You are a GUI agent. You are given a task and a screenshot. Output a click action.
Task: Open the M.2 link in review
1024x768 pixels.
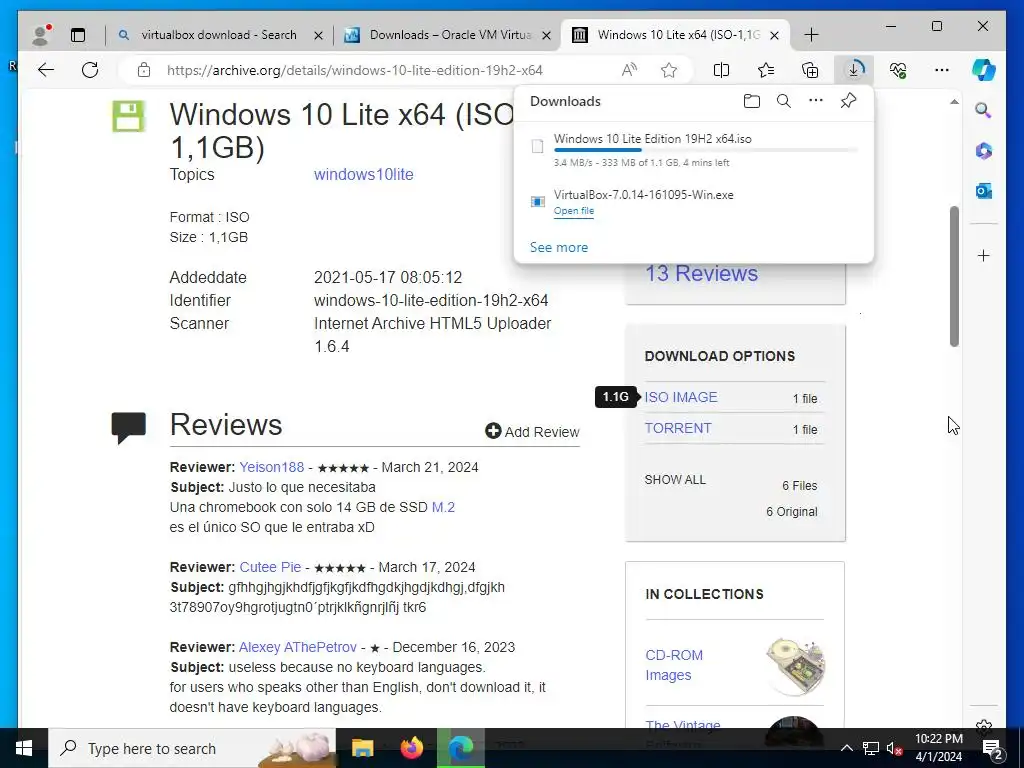[443, 507]
